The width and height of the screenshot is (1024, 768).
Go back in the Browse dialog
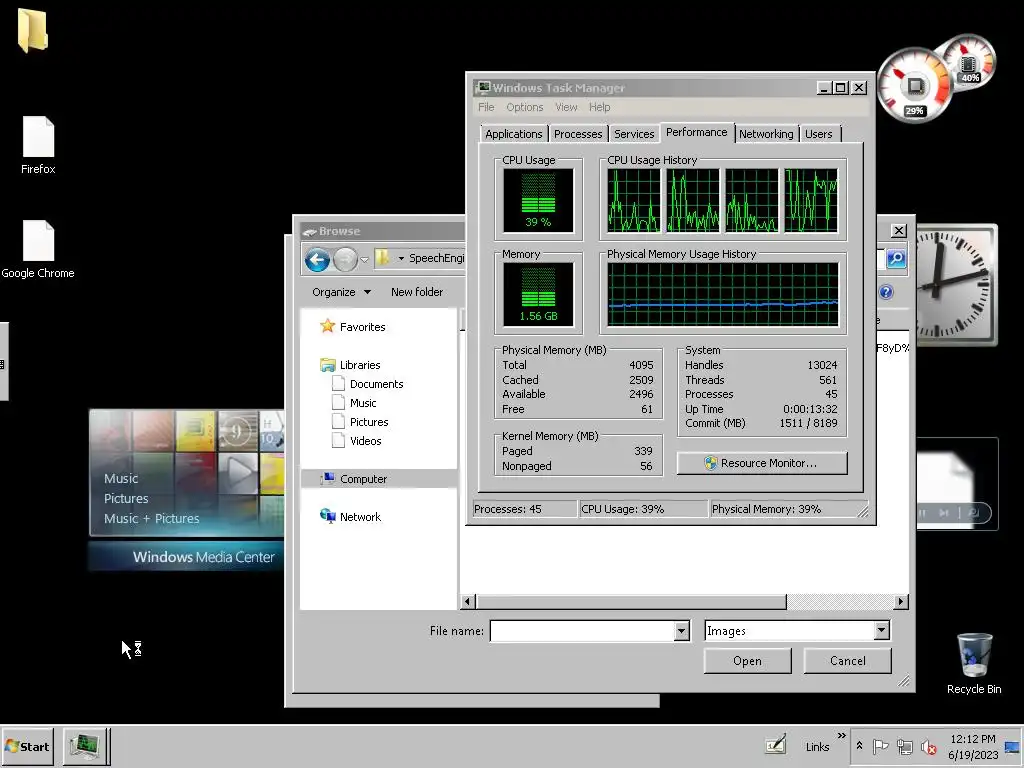point(317,260)
